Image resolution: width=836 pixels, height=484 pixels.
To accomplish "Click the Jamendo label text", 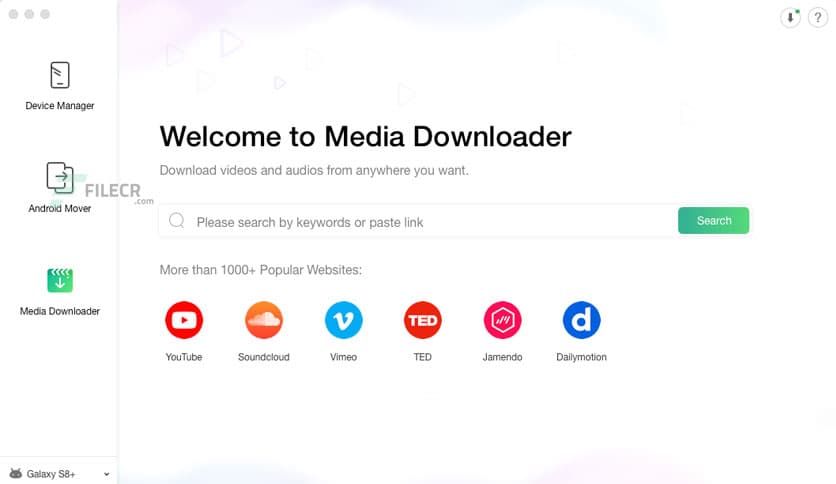I will point(502,357).
